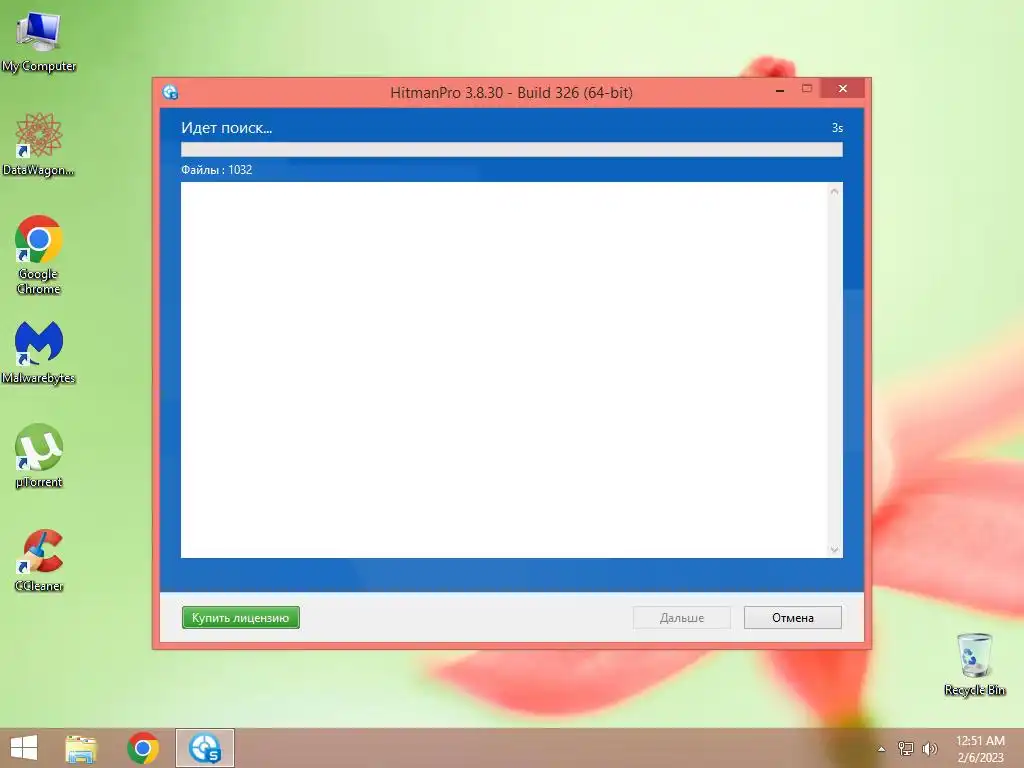Select the HitmanPro taskbar button

click(x=204, y=748)
